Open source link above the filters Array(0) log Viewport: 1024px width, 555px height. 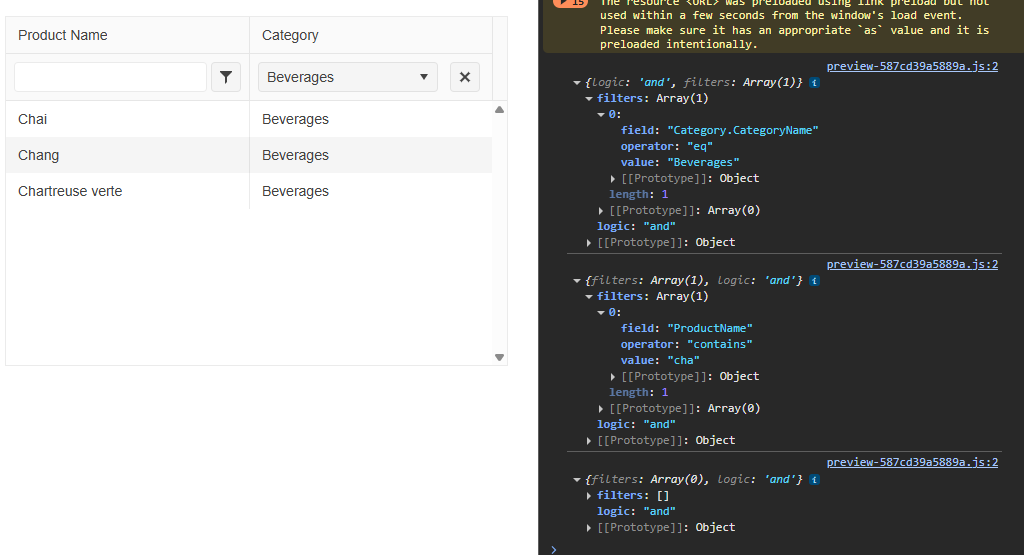point(912,462)
